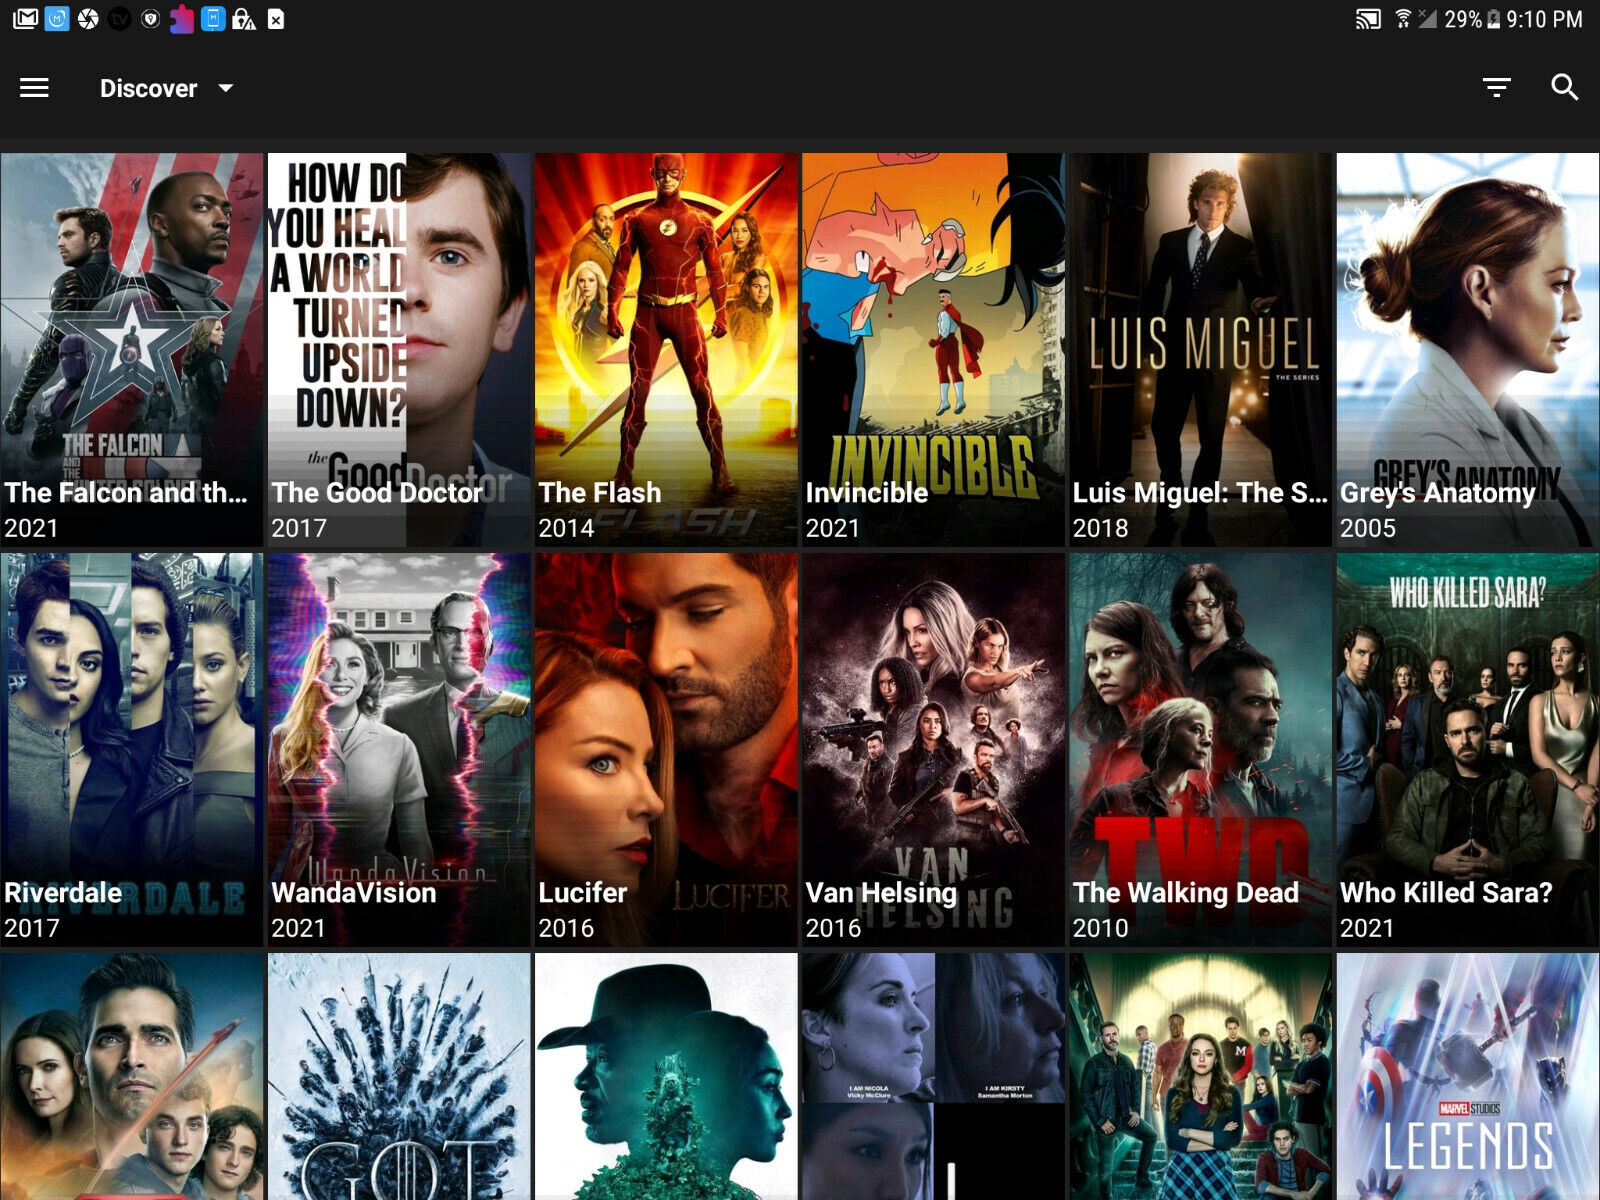The image size is (1600, 1200).
Task: Expand the Discover dropdown arrow
Action: point(226,88)
